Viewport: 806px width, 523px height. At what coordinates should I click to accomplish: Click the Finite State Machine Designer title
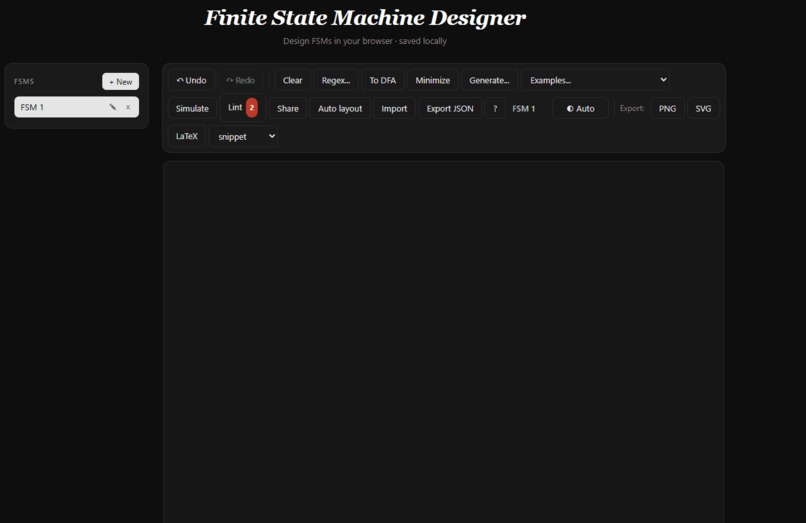[365, 18]
